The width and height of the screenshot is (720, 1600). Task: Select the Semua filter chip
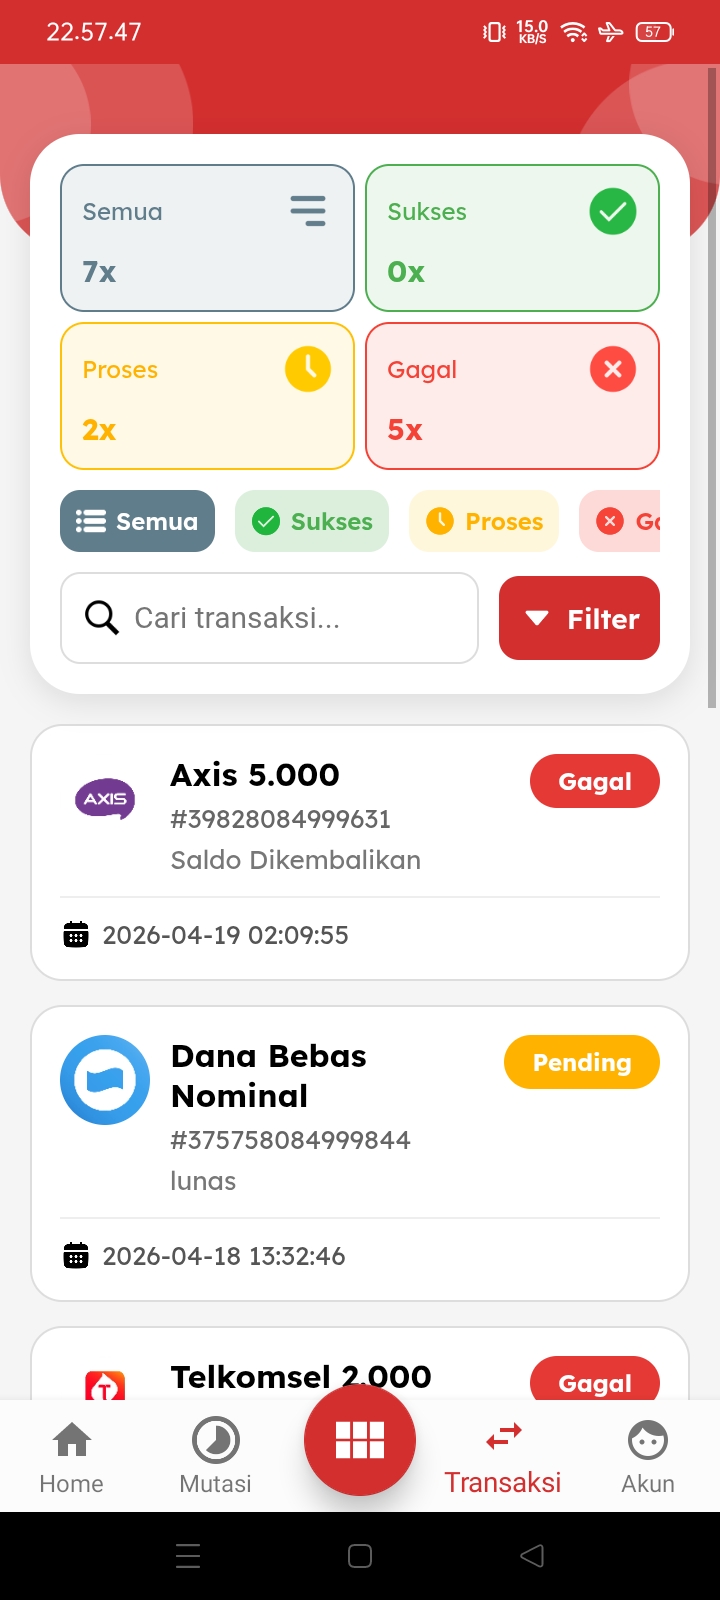pyautogui.click(x=138, y=521)
